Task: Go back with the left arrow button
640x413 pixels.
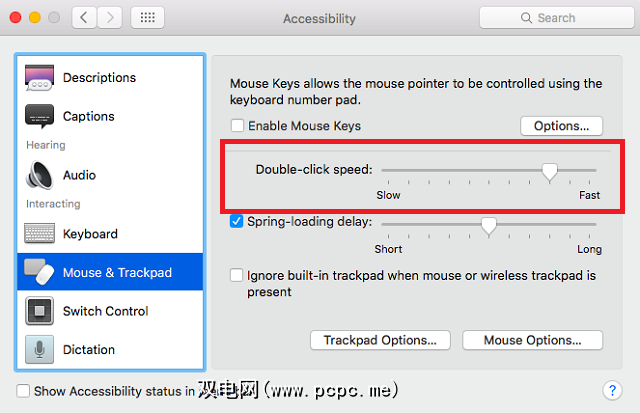Action: [x=86, y=18]
